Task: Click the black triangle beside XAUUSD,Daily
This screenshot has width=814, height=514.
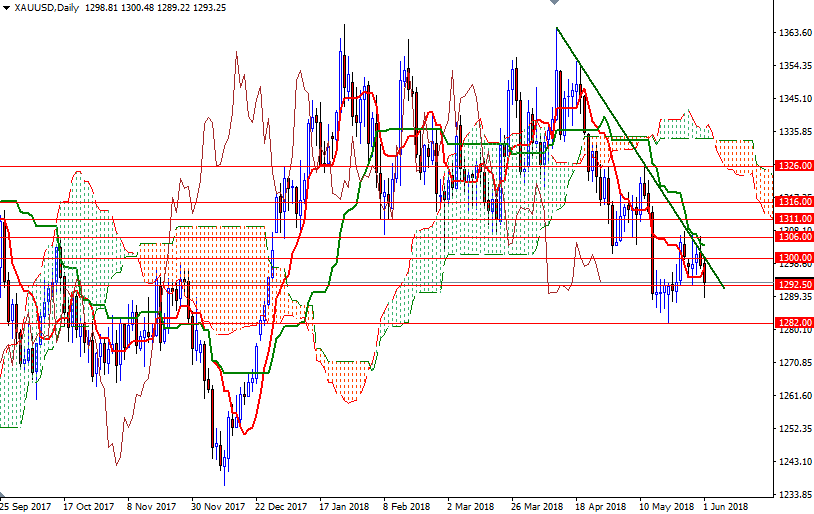Action: point(7,8)
